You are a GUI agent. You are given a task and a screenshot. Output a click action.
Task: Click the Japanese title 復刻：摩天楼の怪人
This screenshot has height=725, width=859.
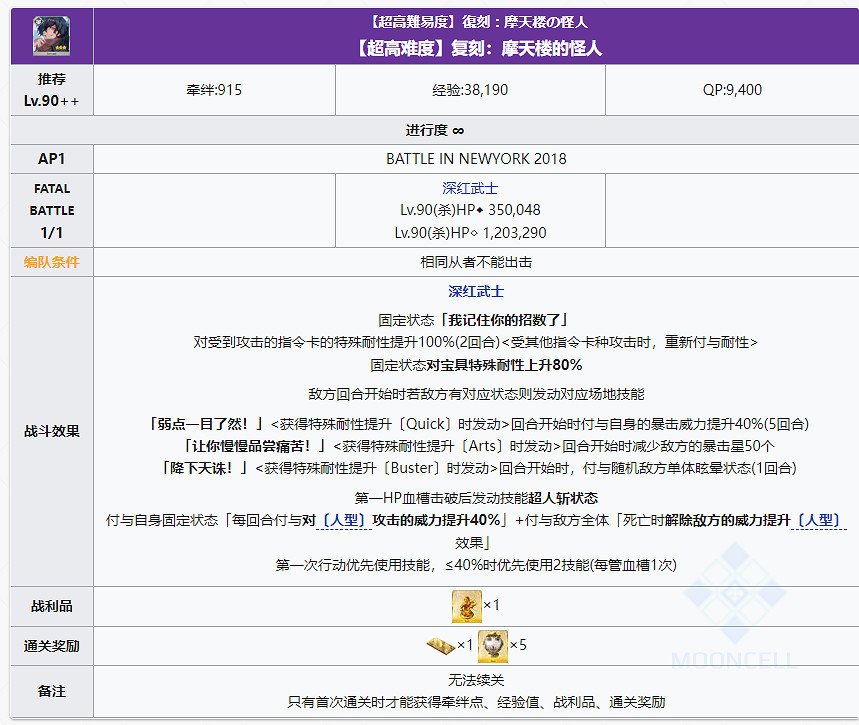(x=476, y=21)
